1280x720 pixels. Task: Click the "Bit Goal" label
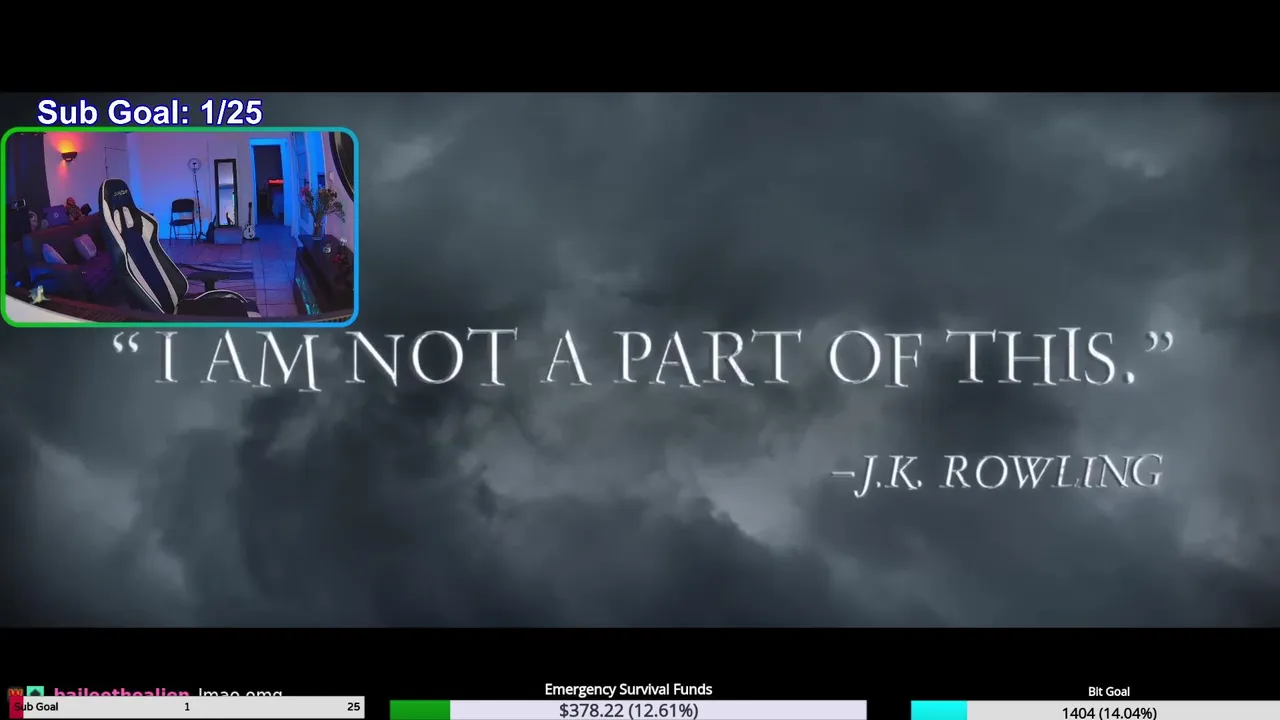[x=1109, y=691]
